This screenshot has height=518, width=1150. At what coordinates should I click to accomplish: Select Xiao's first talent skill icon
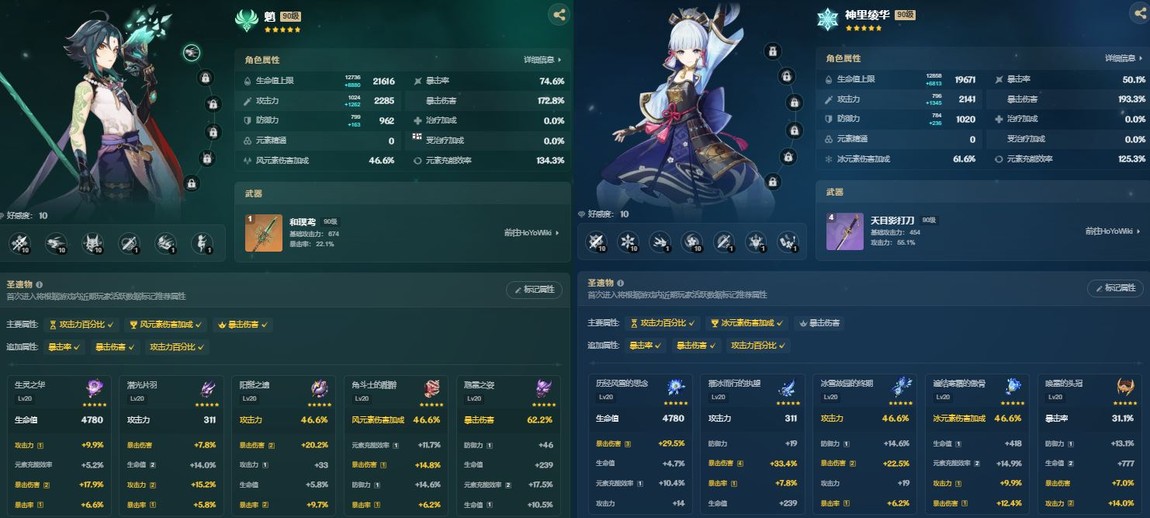(x=19, y=244)
